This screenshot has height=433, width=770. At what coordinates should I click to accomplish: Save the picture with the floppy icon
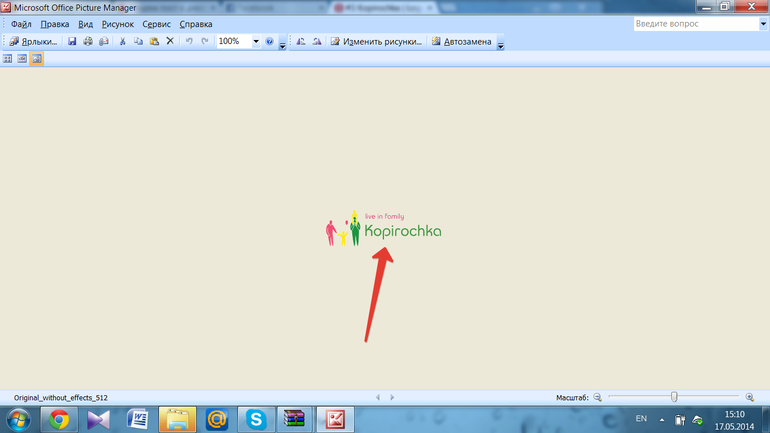72,42
